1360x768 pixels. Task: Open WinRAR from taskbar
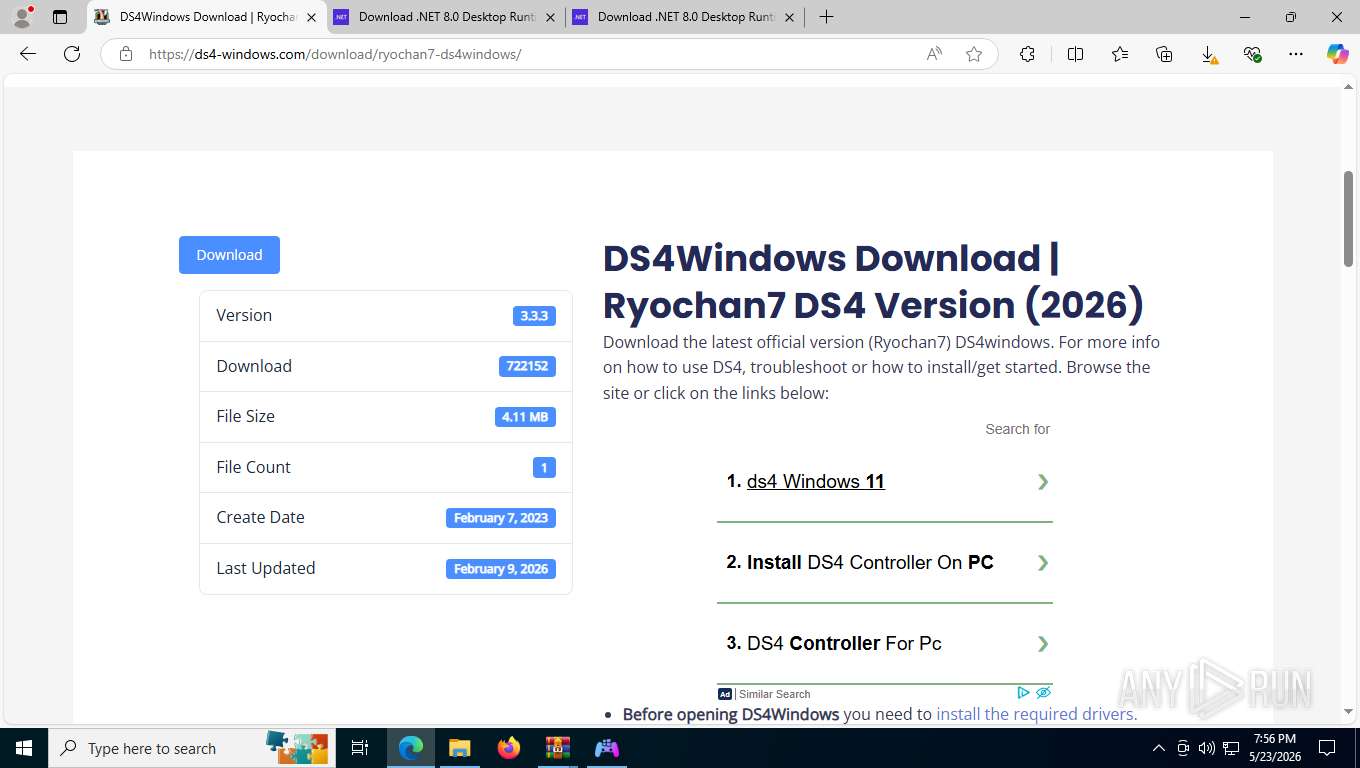click(558, 748)
